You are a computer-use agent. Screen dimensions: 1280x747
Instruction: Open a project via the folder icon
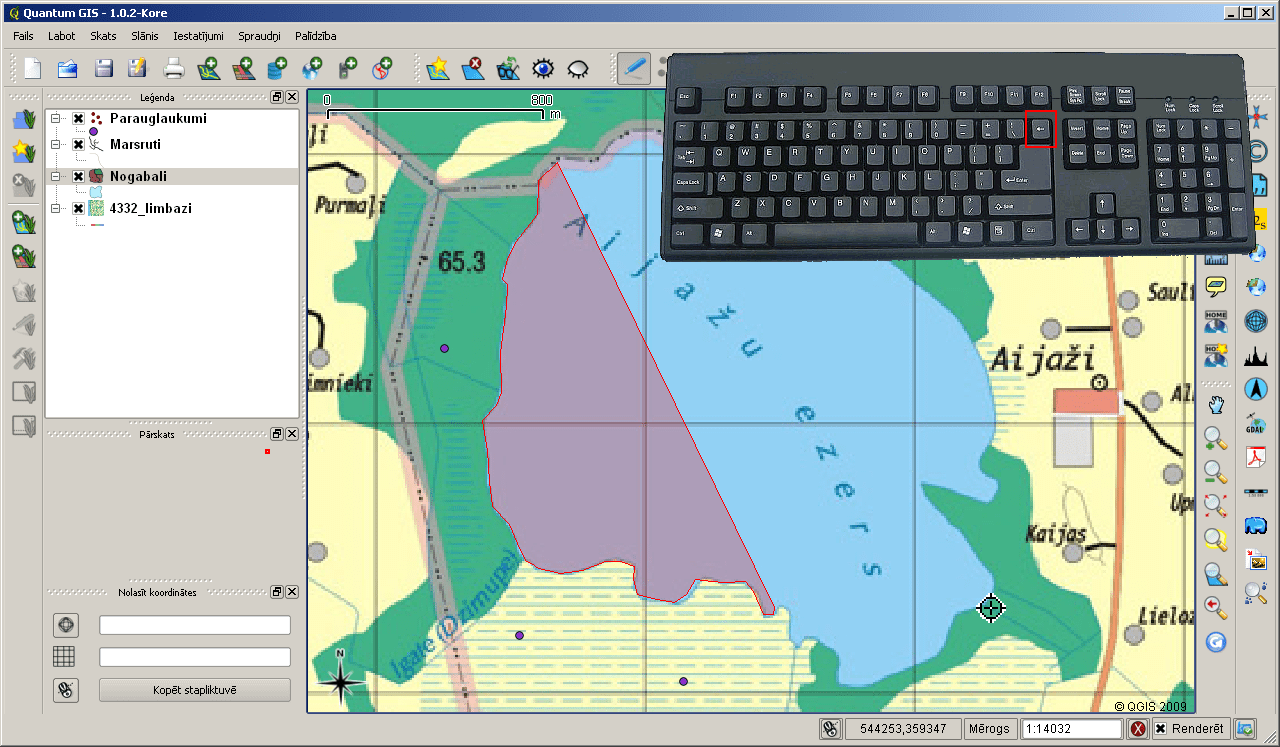point(68,68)
